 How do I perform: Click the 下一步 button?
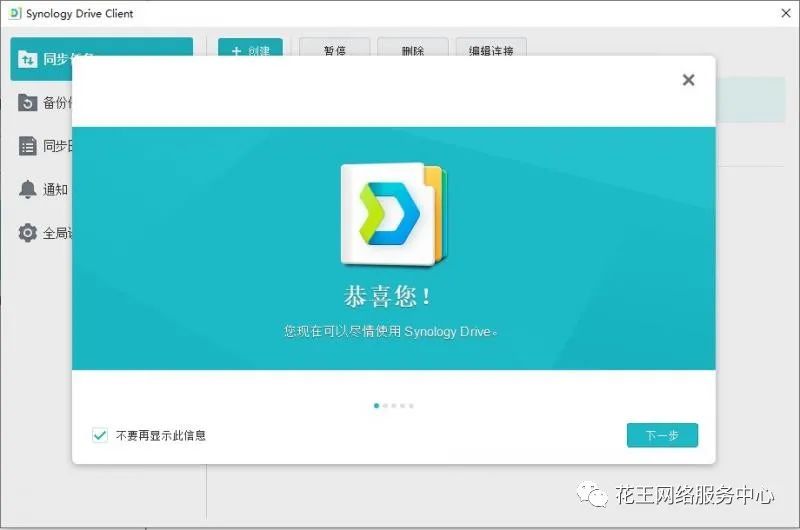662,435
